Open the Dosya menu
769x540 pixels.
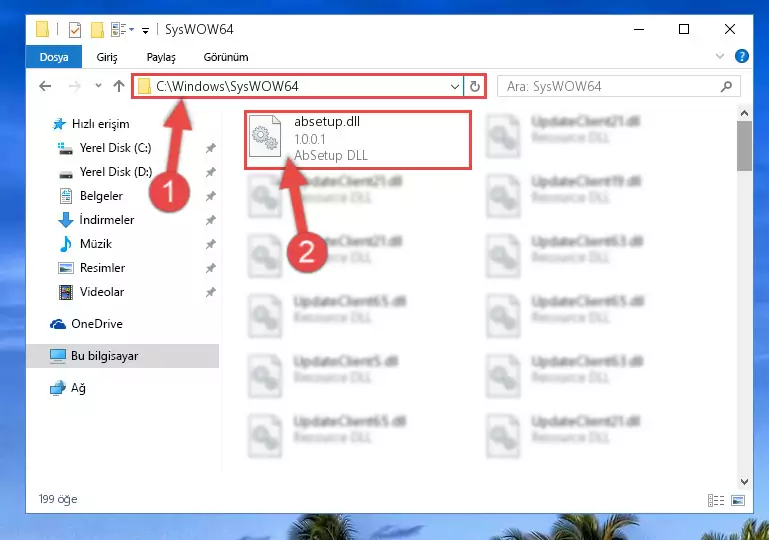[x=54, y=57]
